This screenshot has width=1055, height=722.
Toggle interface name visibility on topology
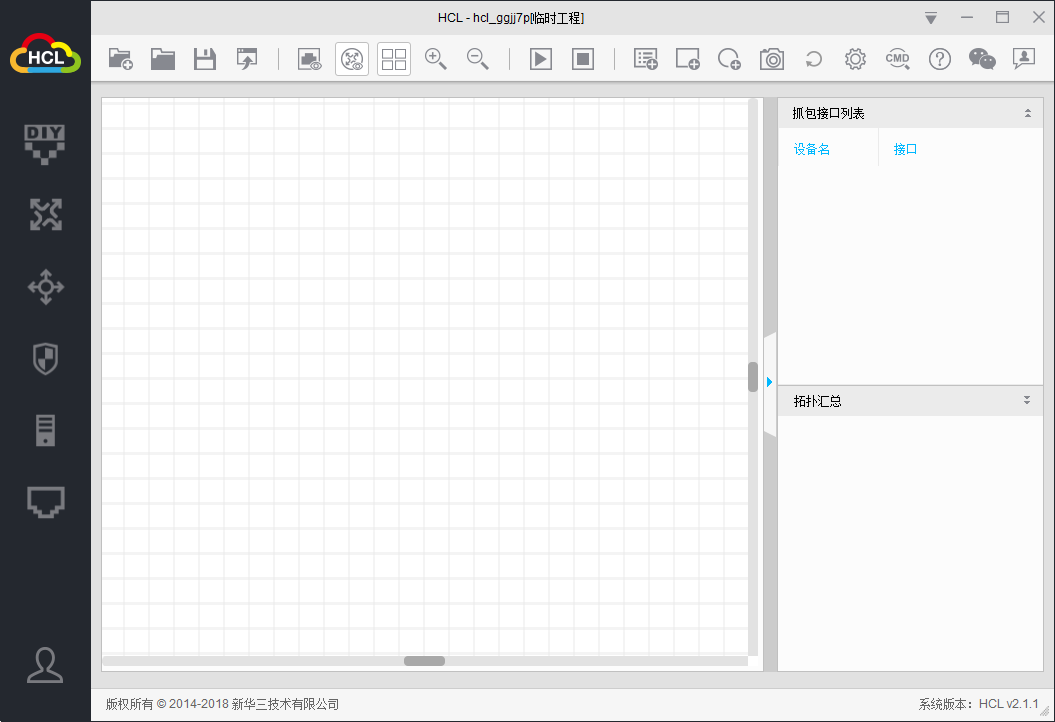[351, 59]
